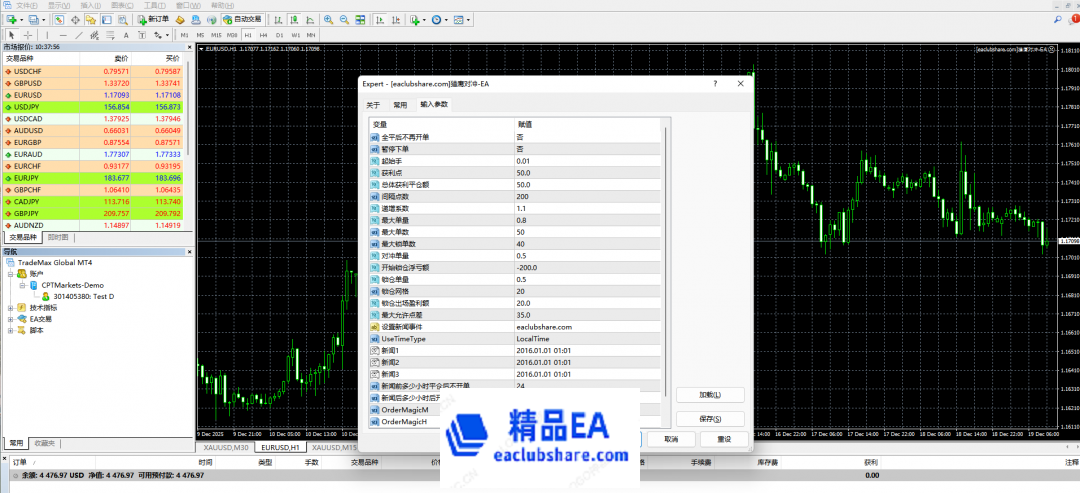Screen dimensions: 1080x493
Task: Expand the 技术指标 node in navigator
Action: click(x=10, y=308)
